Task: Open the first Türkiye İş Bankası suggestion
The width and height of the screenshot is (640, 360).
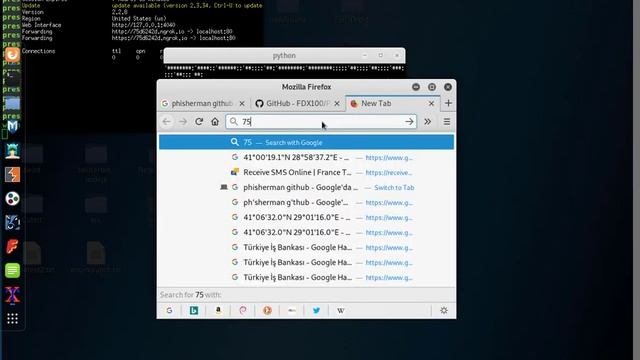Action: [x=306, y=247]
